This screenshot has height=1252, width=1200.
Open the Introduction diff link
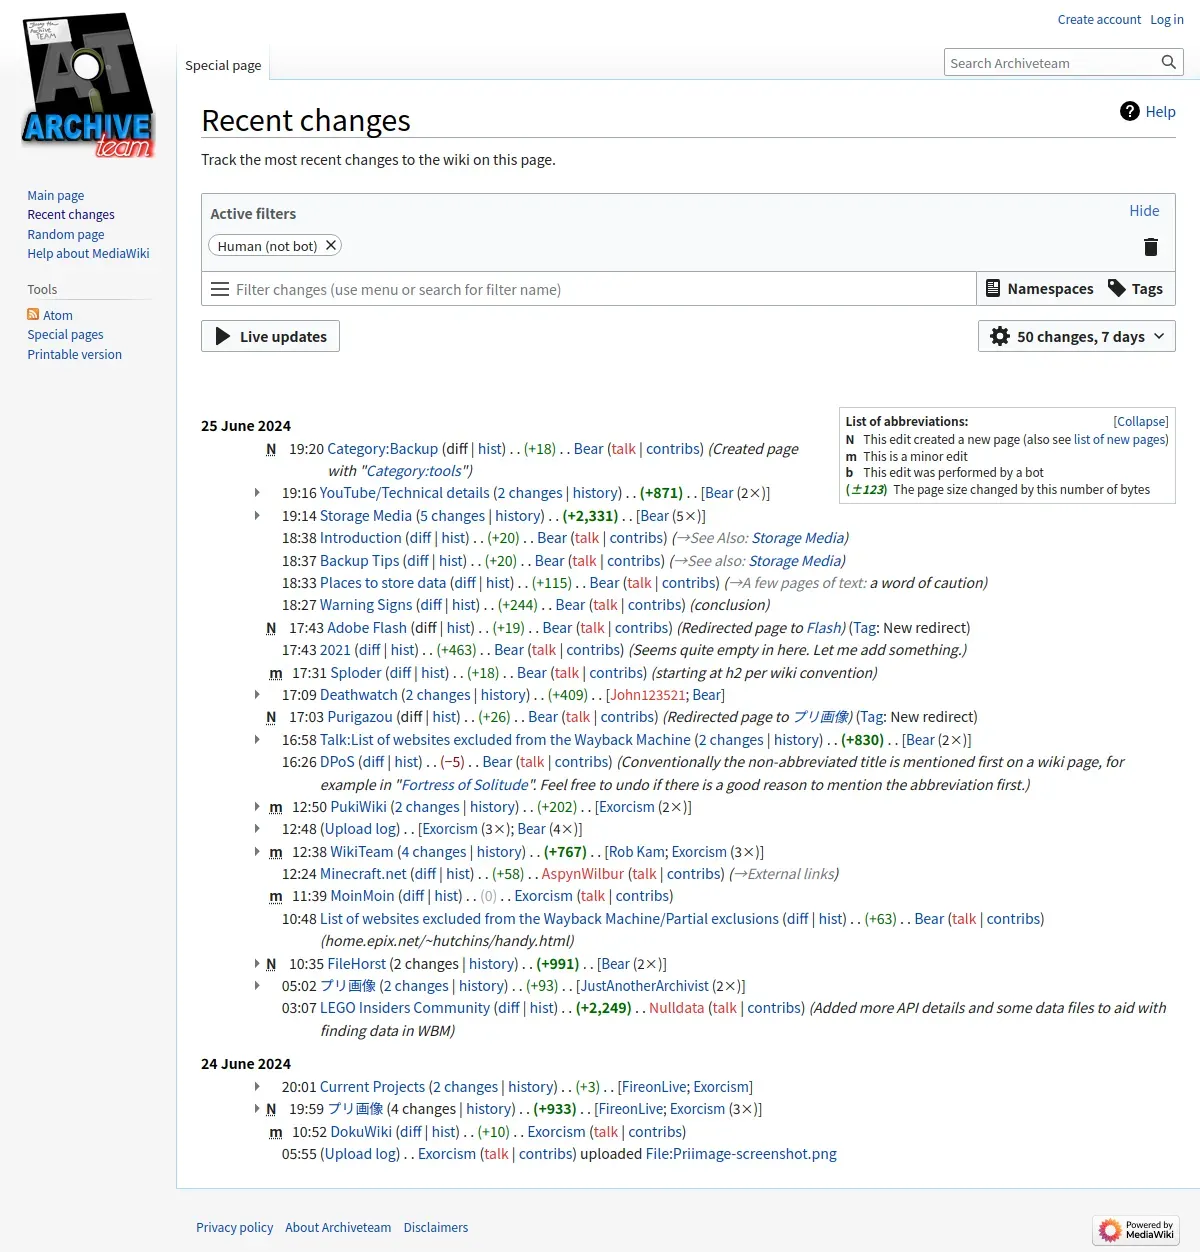(x=419, y=538)
